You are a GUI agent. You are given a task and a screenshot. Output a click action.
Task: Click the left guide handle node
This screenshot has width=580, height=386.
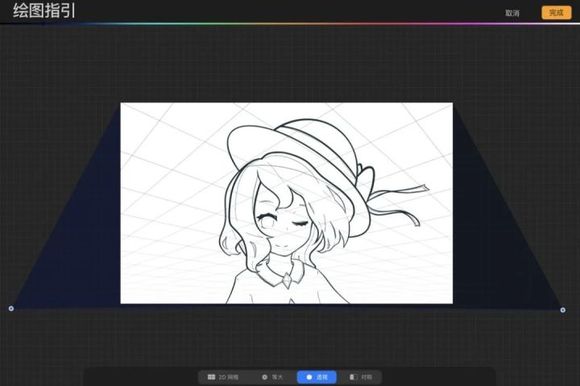coord(11,308)
